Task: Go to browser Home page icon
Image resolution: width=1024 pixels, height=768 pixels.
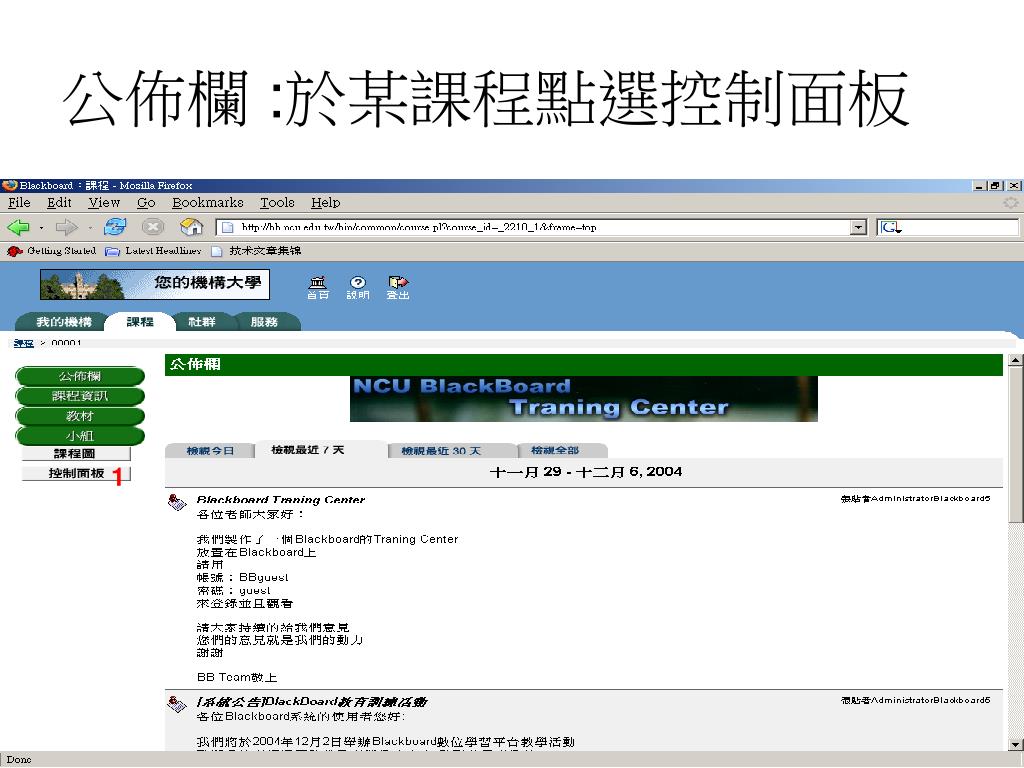Action: pyautogui.click(x=191, y=227)
